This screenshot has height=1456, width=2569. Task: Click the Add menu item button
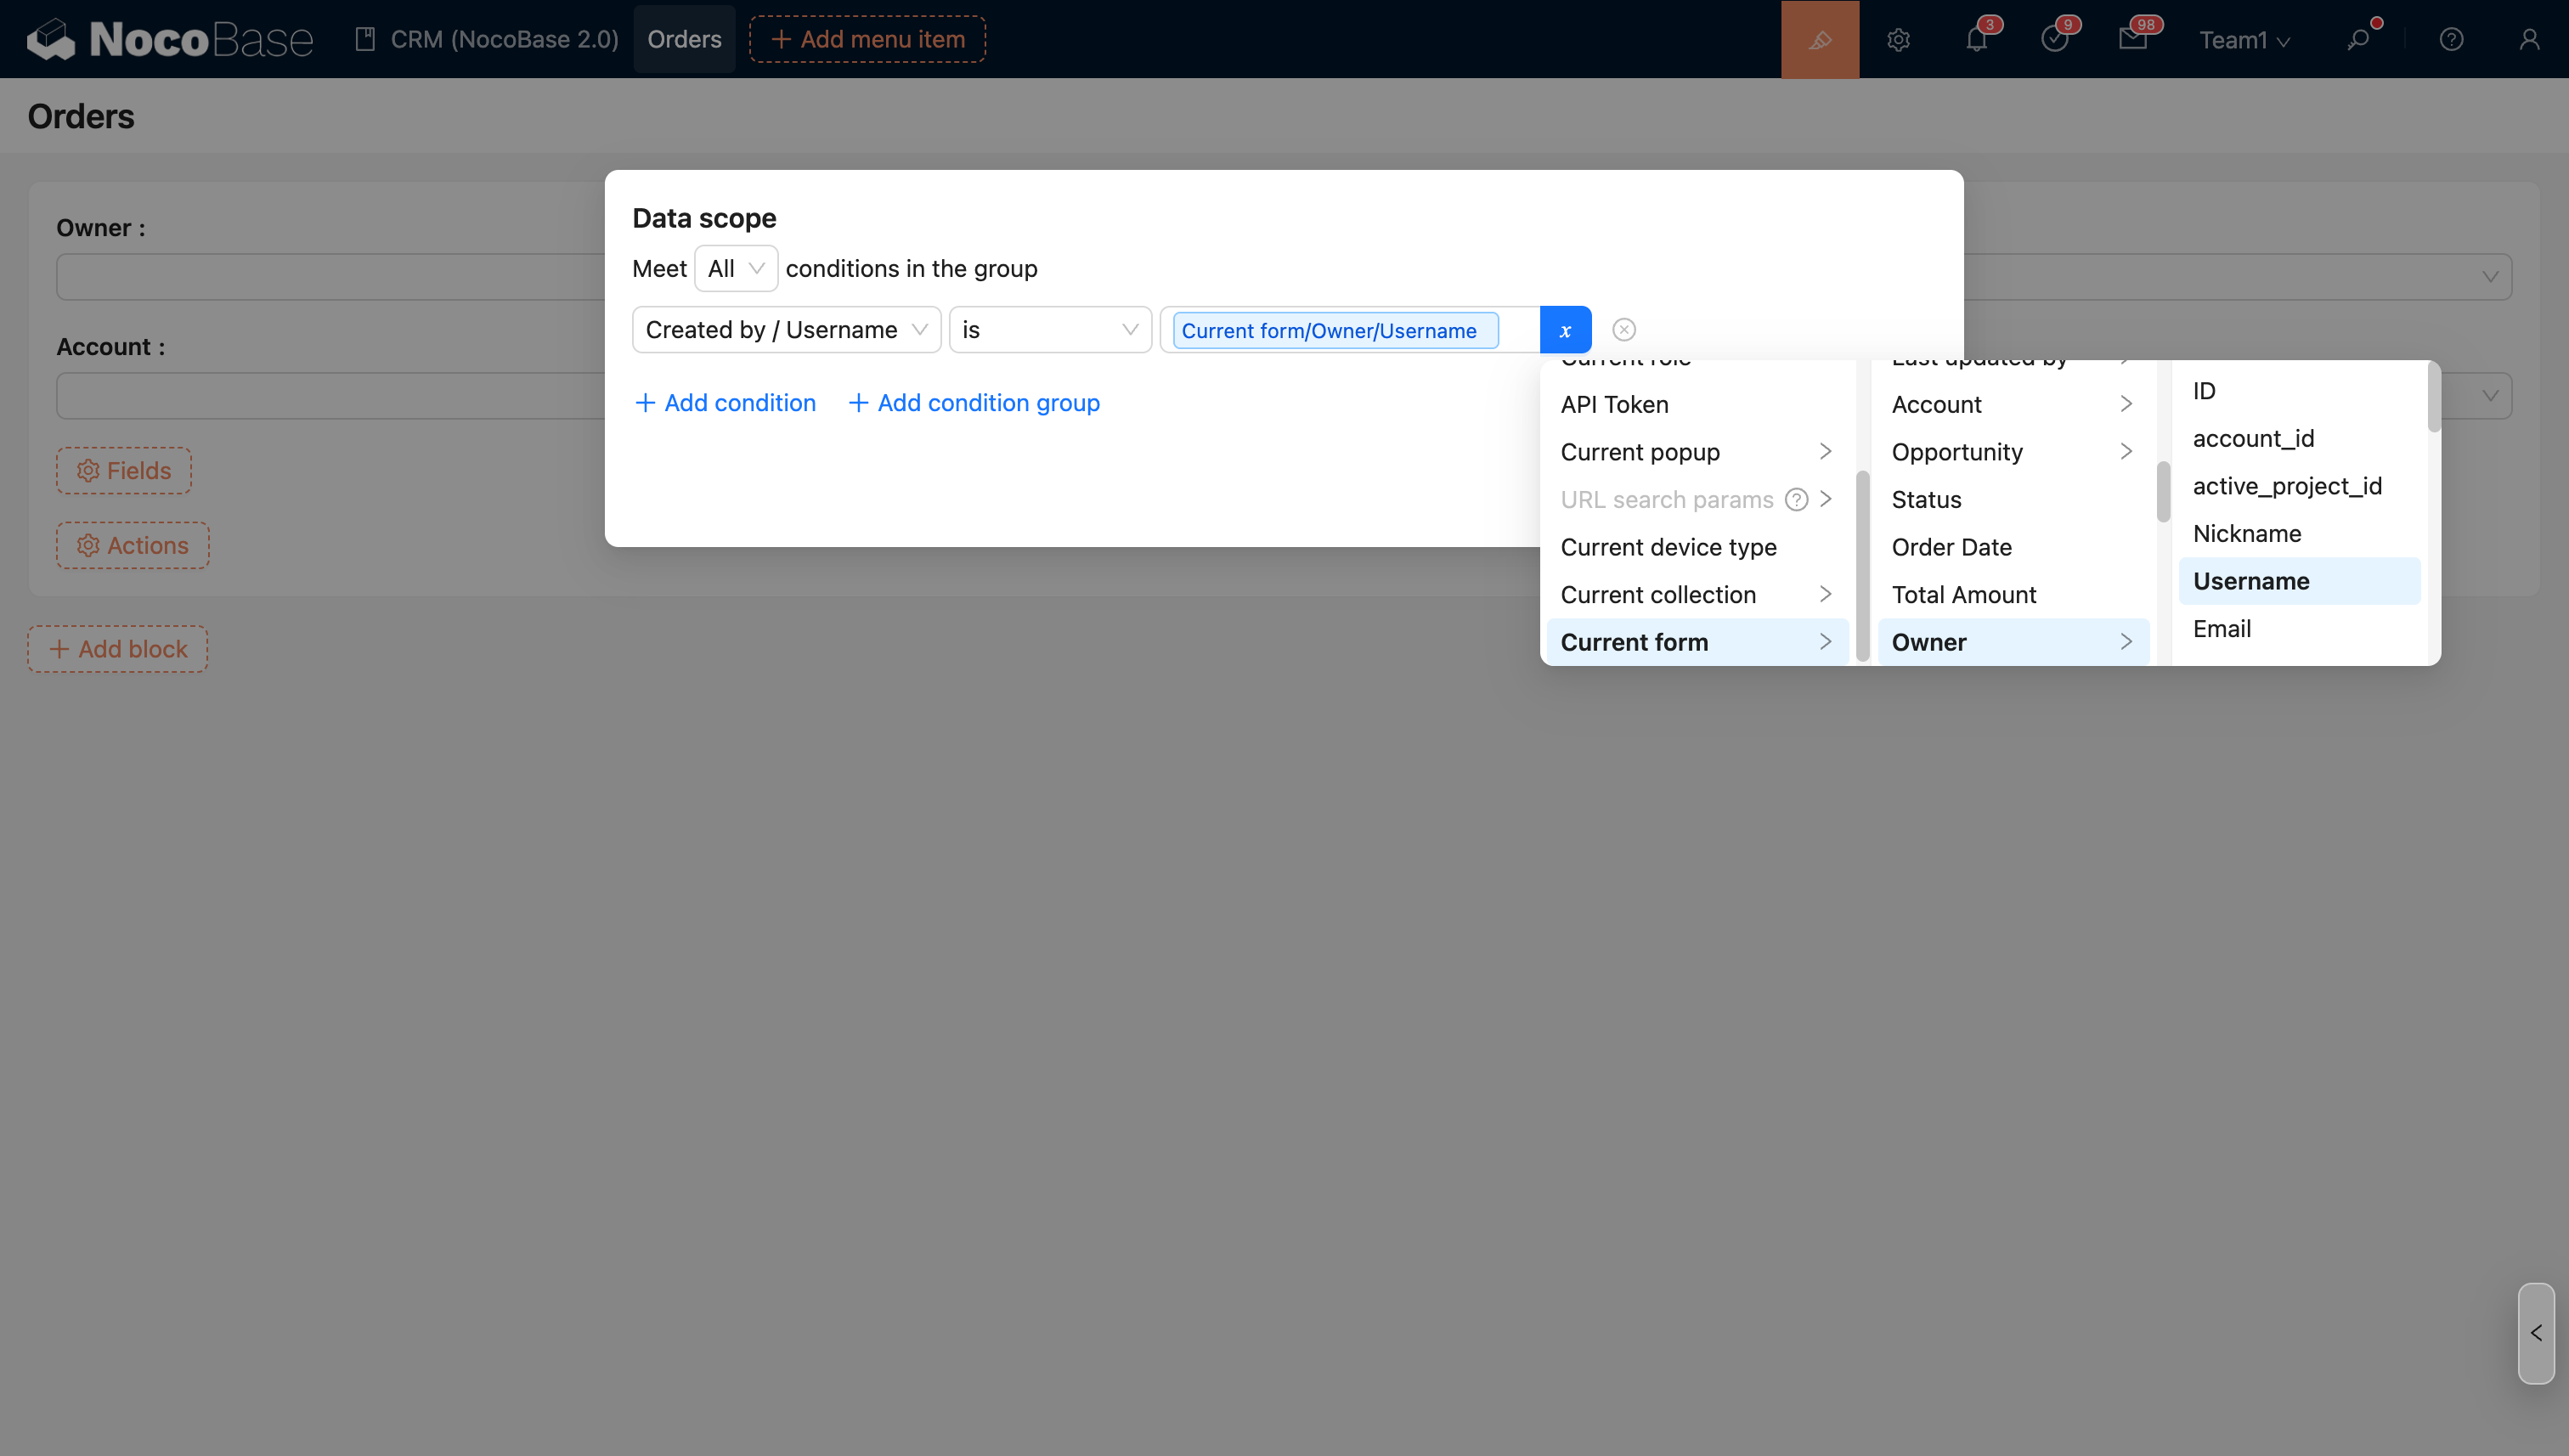point(867,39)
